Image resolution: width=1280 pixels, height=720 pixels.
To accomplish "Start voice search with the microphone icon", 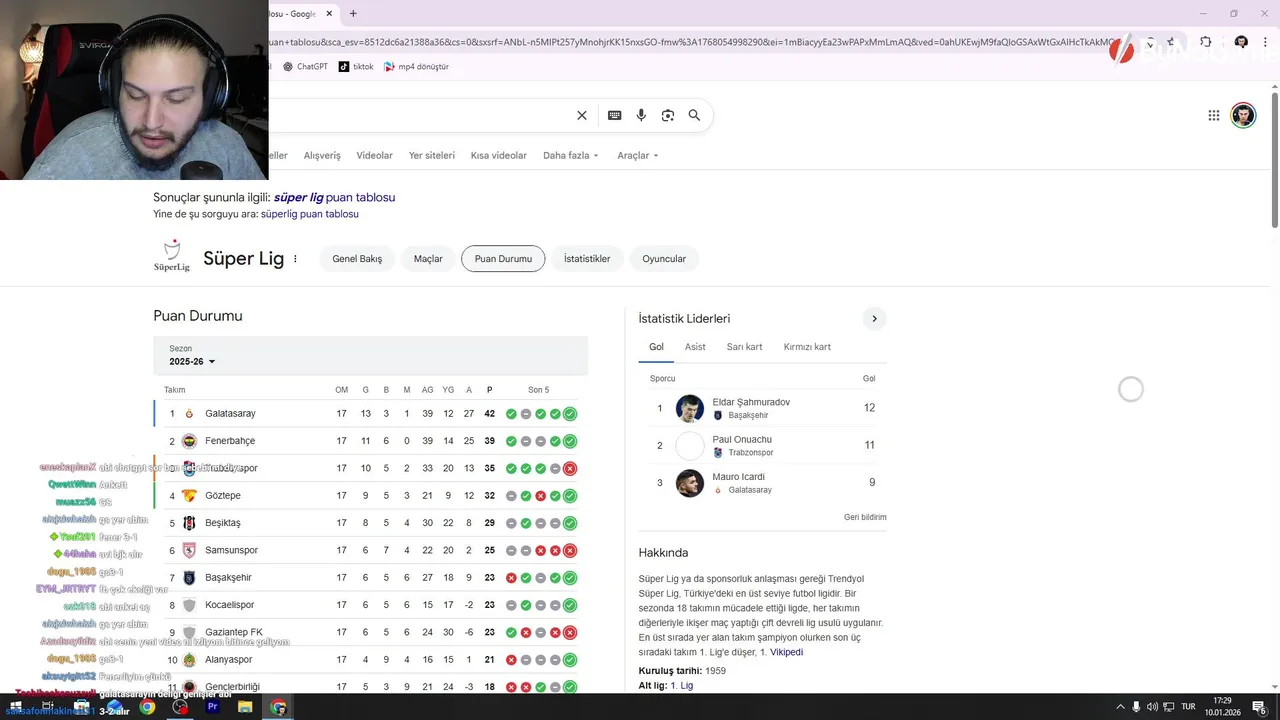I will click(x=641, y=115).
